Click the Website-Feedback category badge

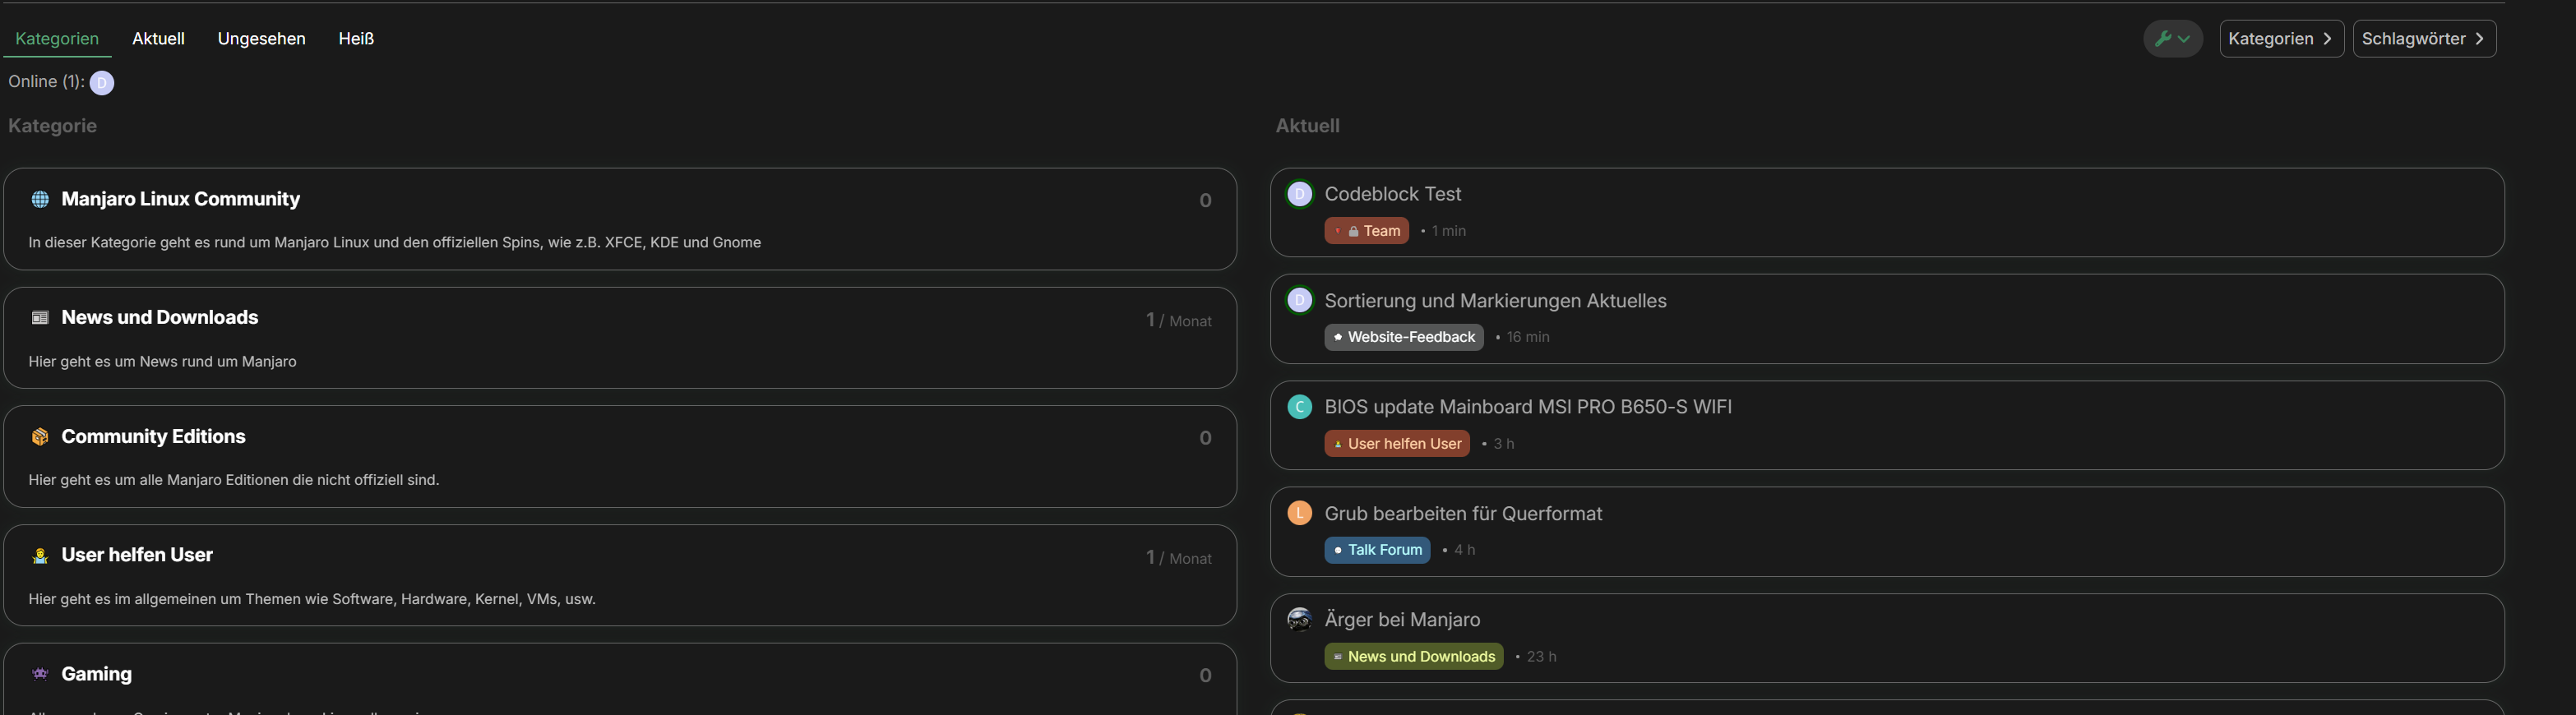(1403, 338)
